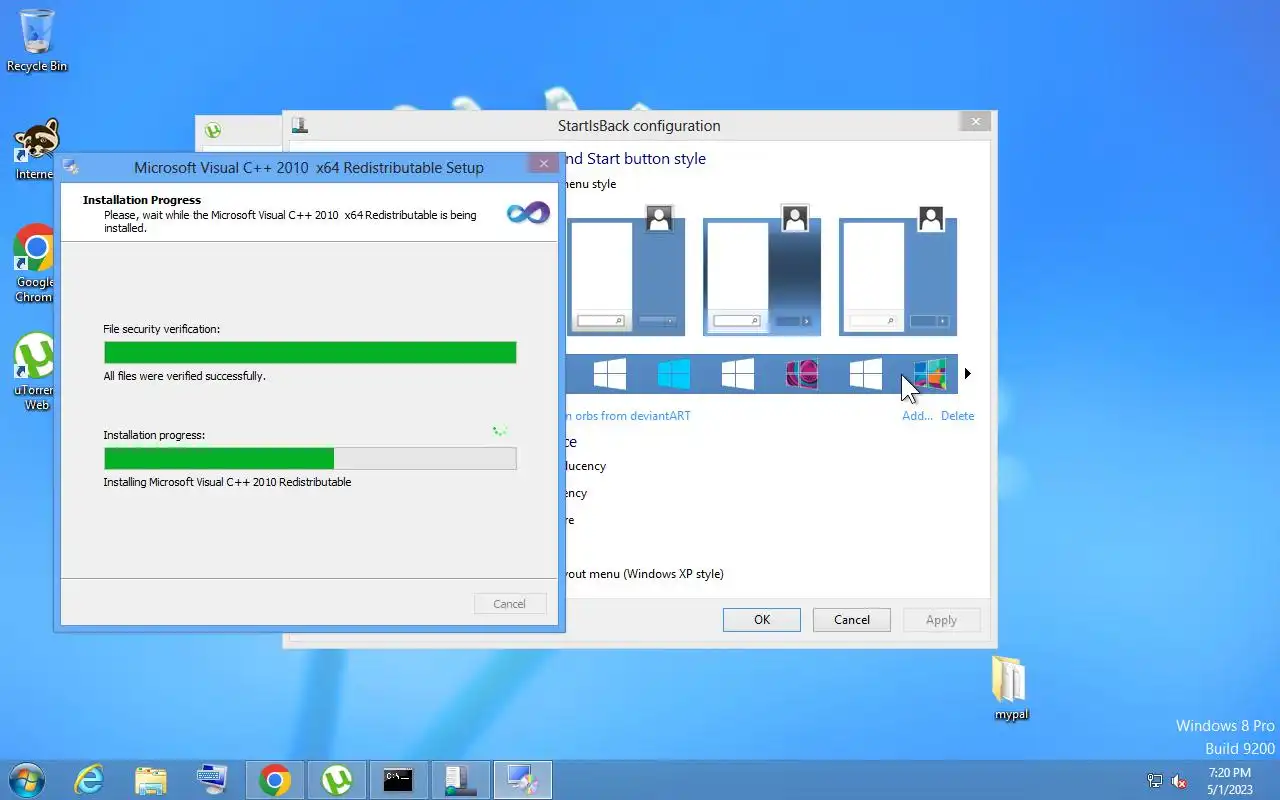Open Internet Explorer from the taskbar
This screenshot has height=800, width=1280.
pos(89,780)
